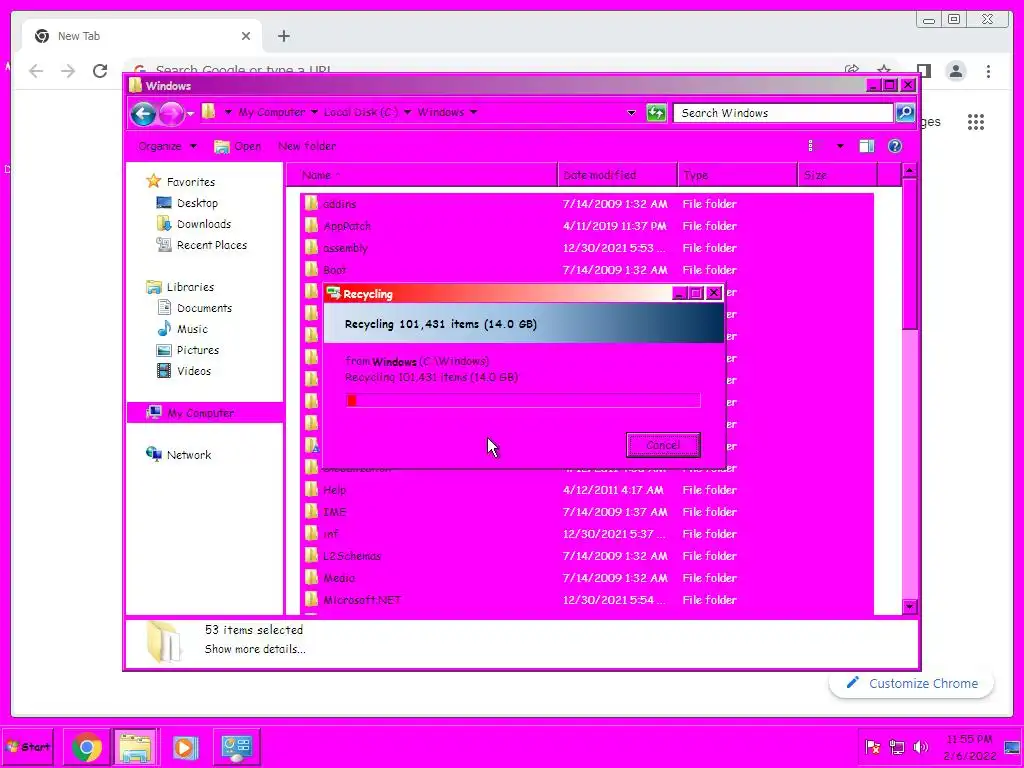The image size is (1024, 768).
Task: Click Show more details link
Action: [255, 649]
